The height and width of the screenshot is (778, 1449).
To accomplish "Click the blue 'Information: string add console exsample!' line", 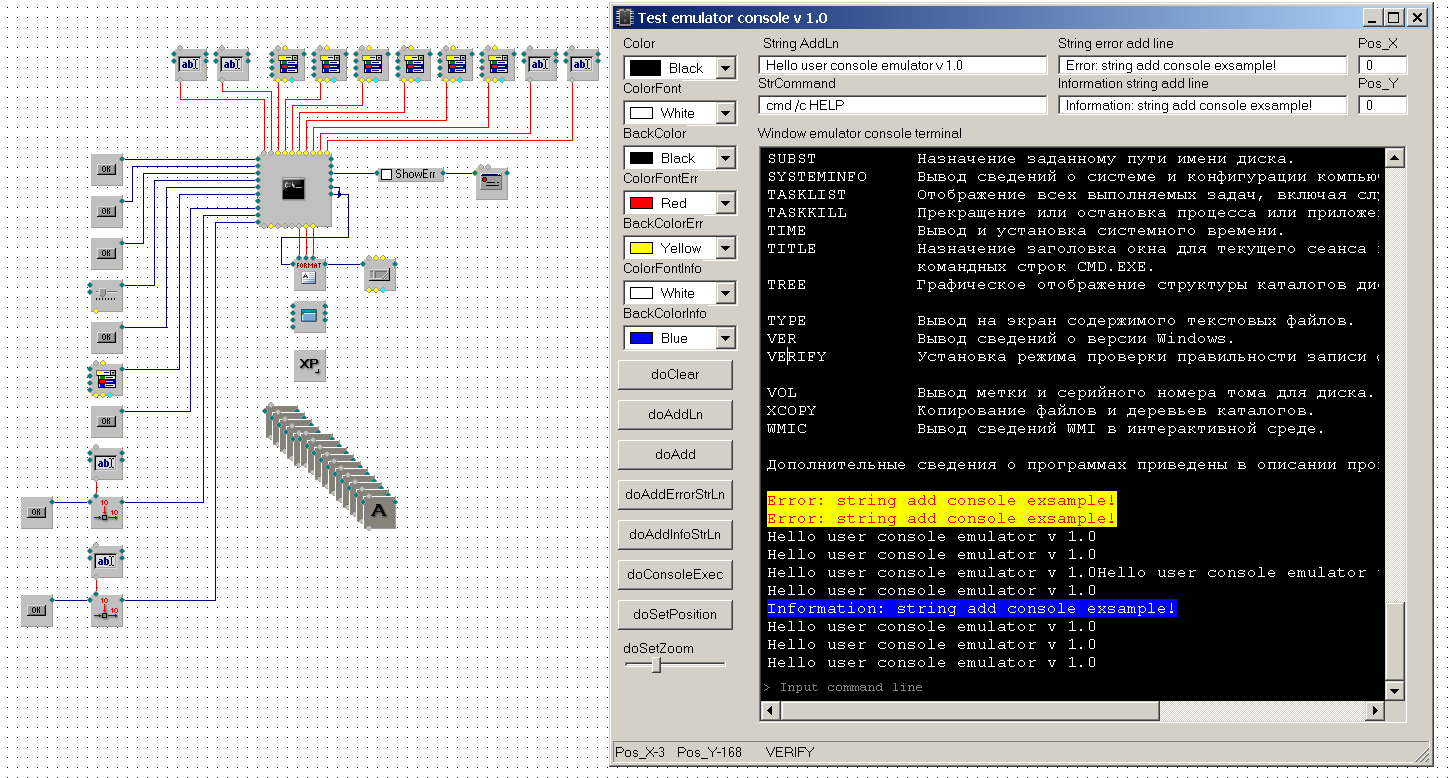I will 972,609.
